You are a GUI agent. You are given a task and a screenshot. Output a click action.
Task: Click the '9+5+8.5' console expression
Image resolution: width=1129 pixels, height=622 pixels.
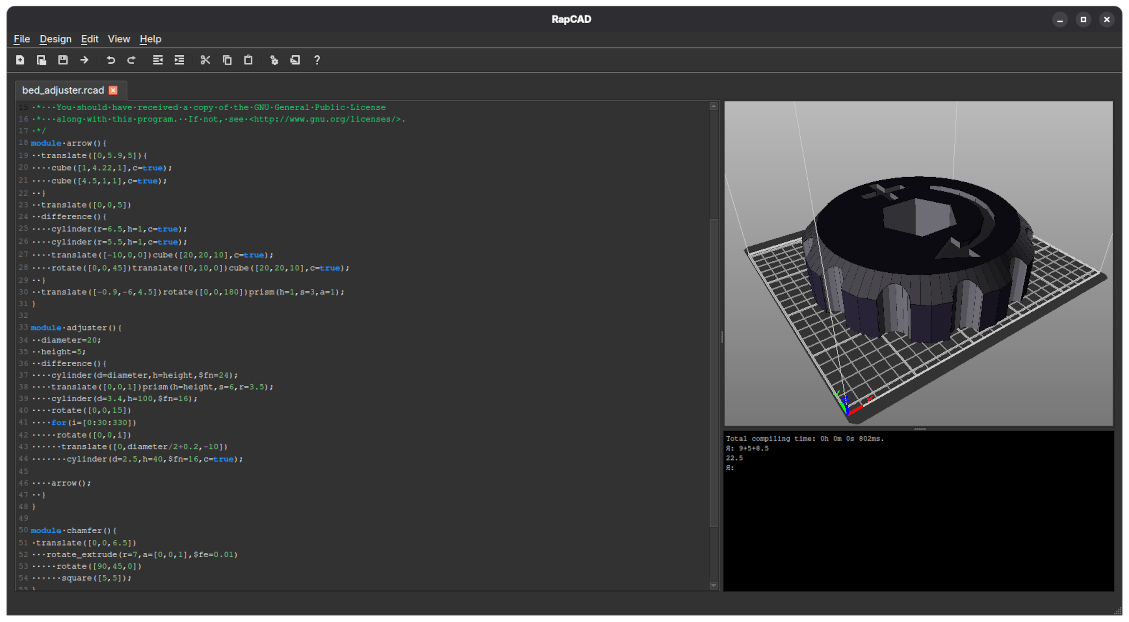754,449
